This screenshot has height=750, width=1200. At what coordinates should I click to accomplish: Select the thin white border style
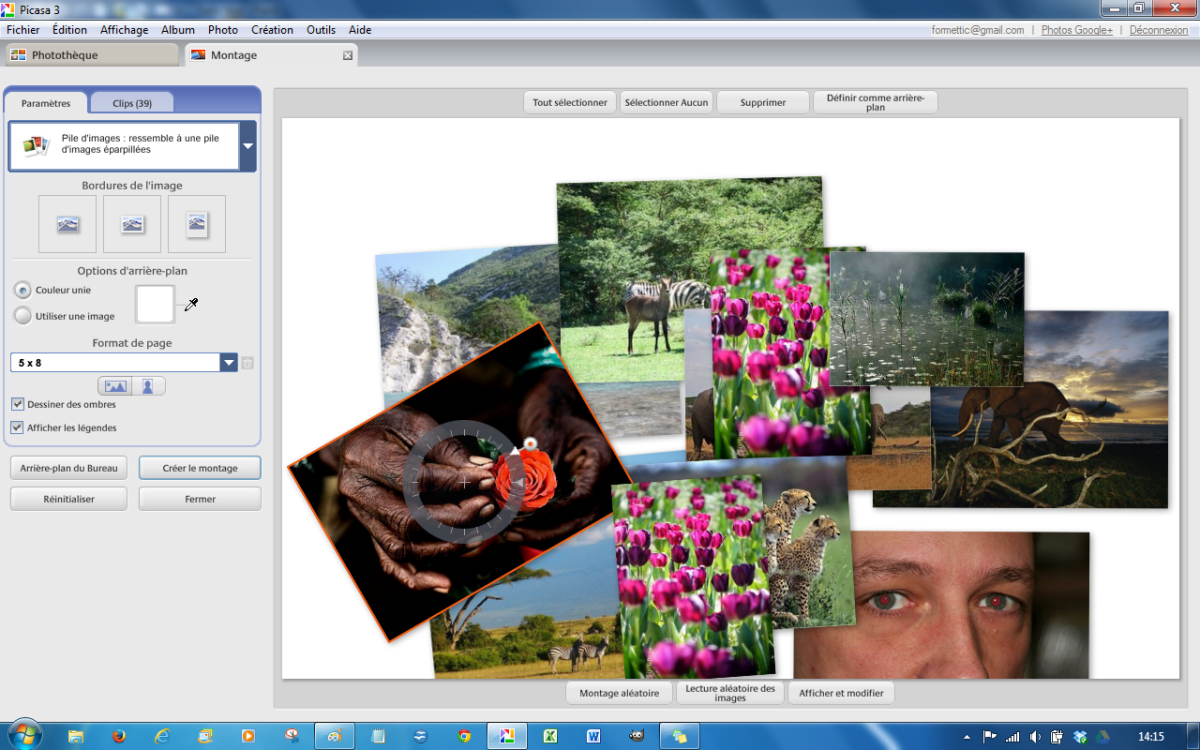pyautogui.click(x=132, y=224)
